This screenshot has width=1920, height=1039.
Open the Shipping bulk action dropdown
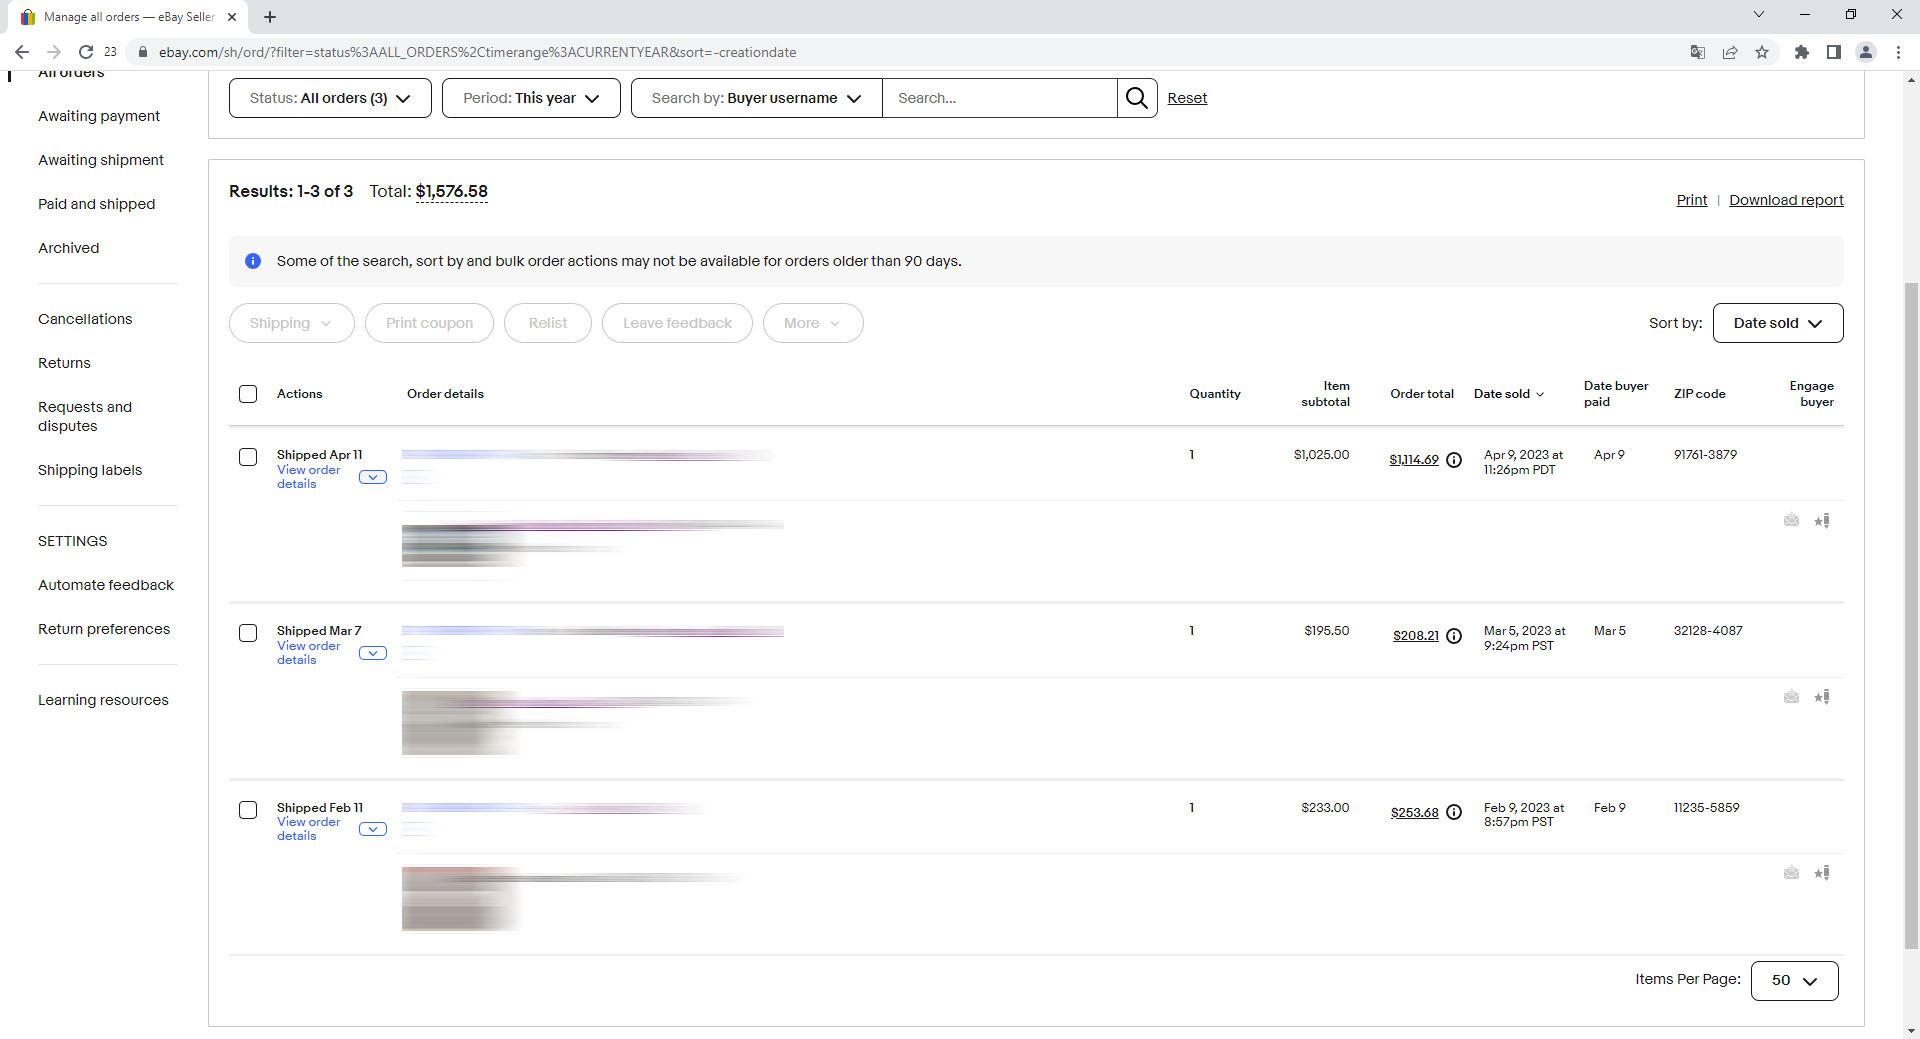(x=292, y=323)
